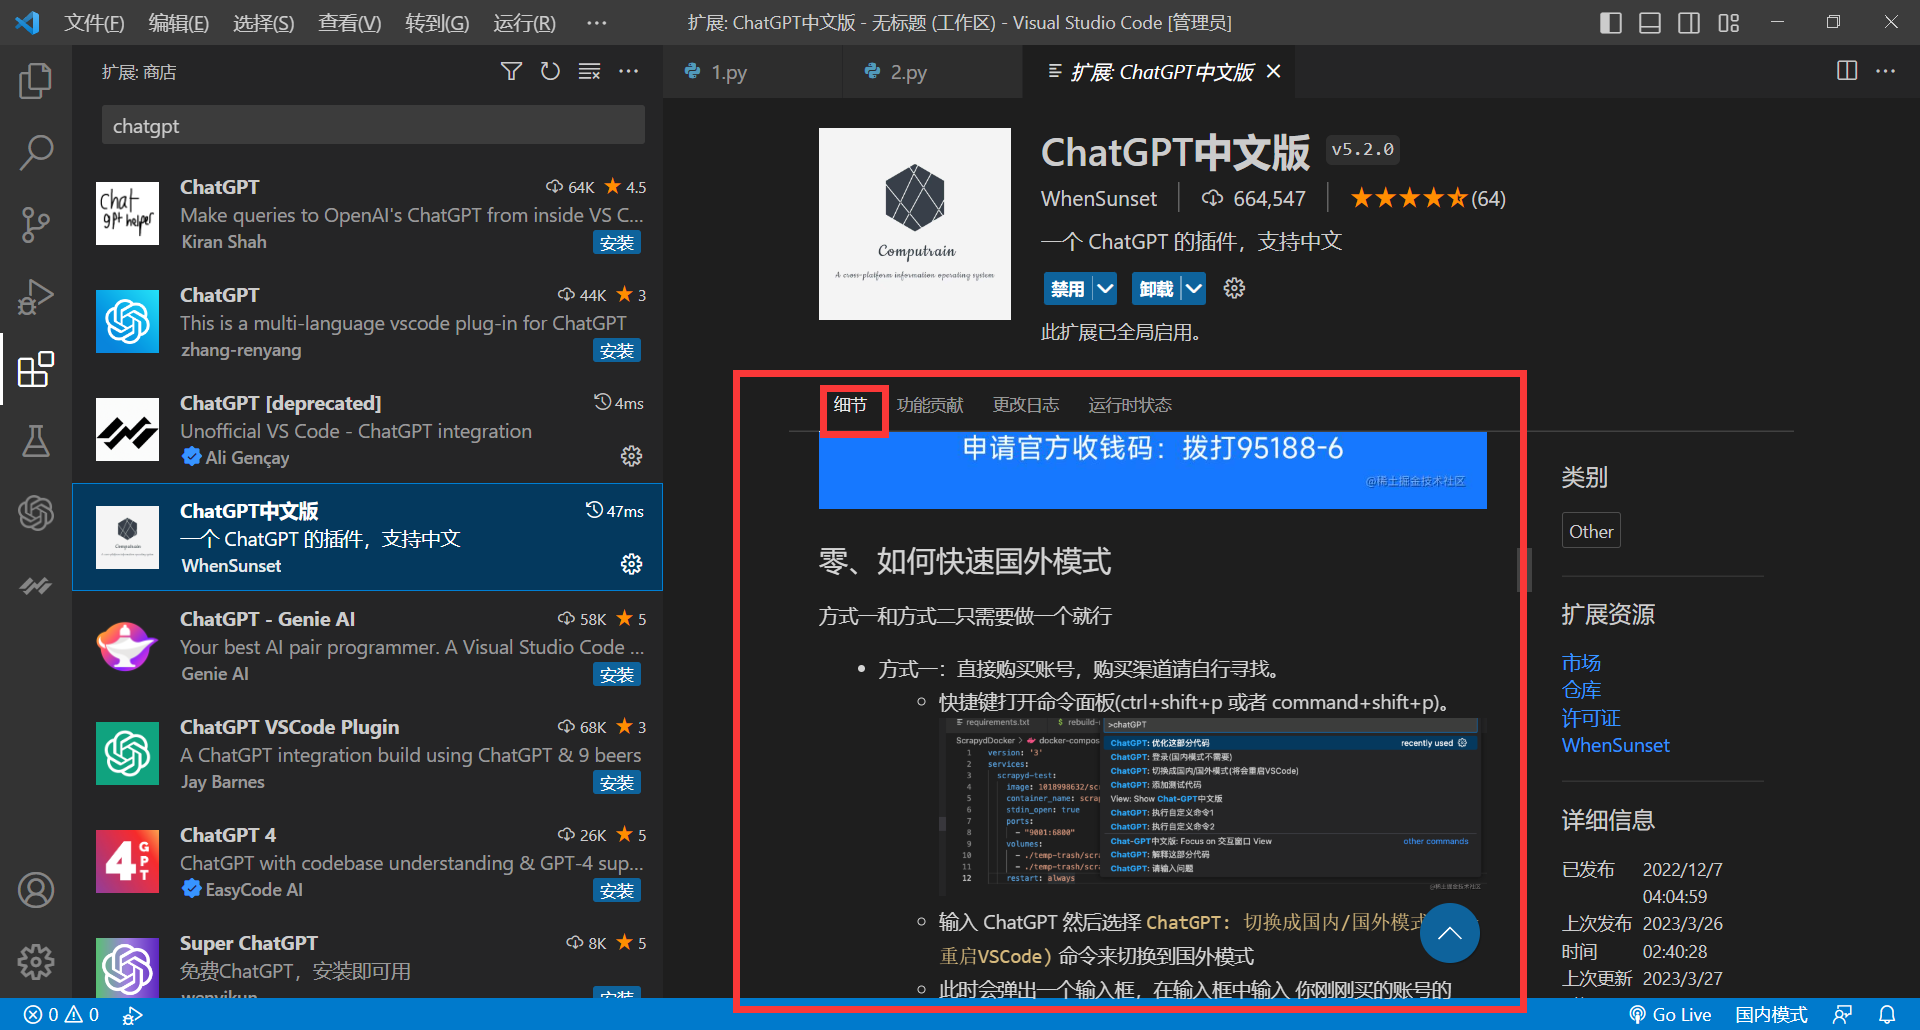Screen dimensions: 1920x1030
Task: Open the Source Control view
Action: (36, 225)
